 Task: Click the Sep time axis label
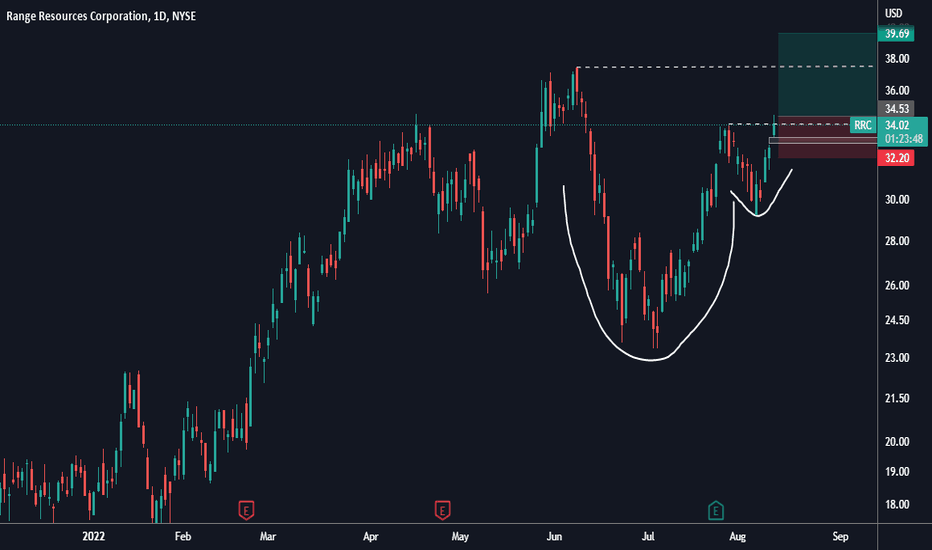[x=840, y=536]
